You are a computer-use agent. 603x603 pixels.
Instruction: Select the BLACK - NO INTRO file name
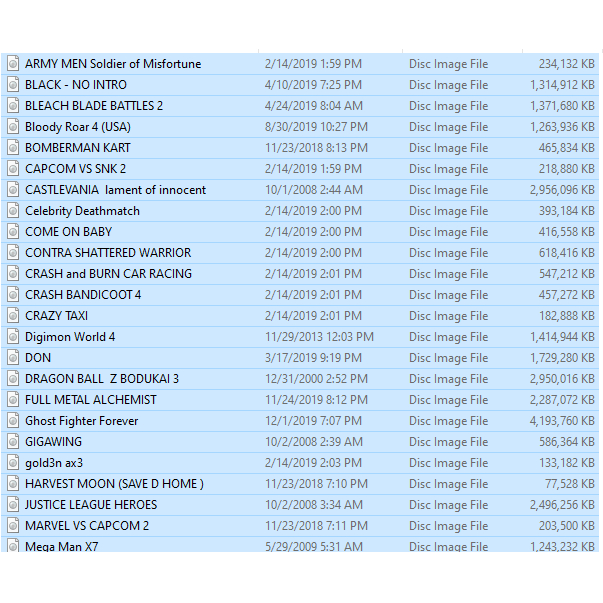click(76, 85)
